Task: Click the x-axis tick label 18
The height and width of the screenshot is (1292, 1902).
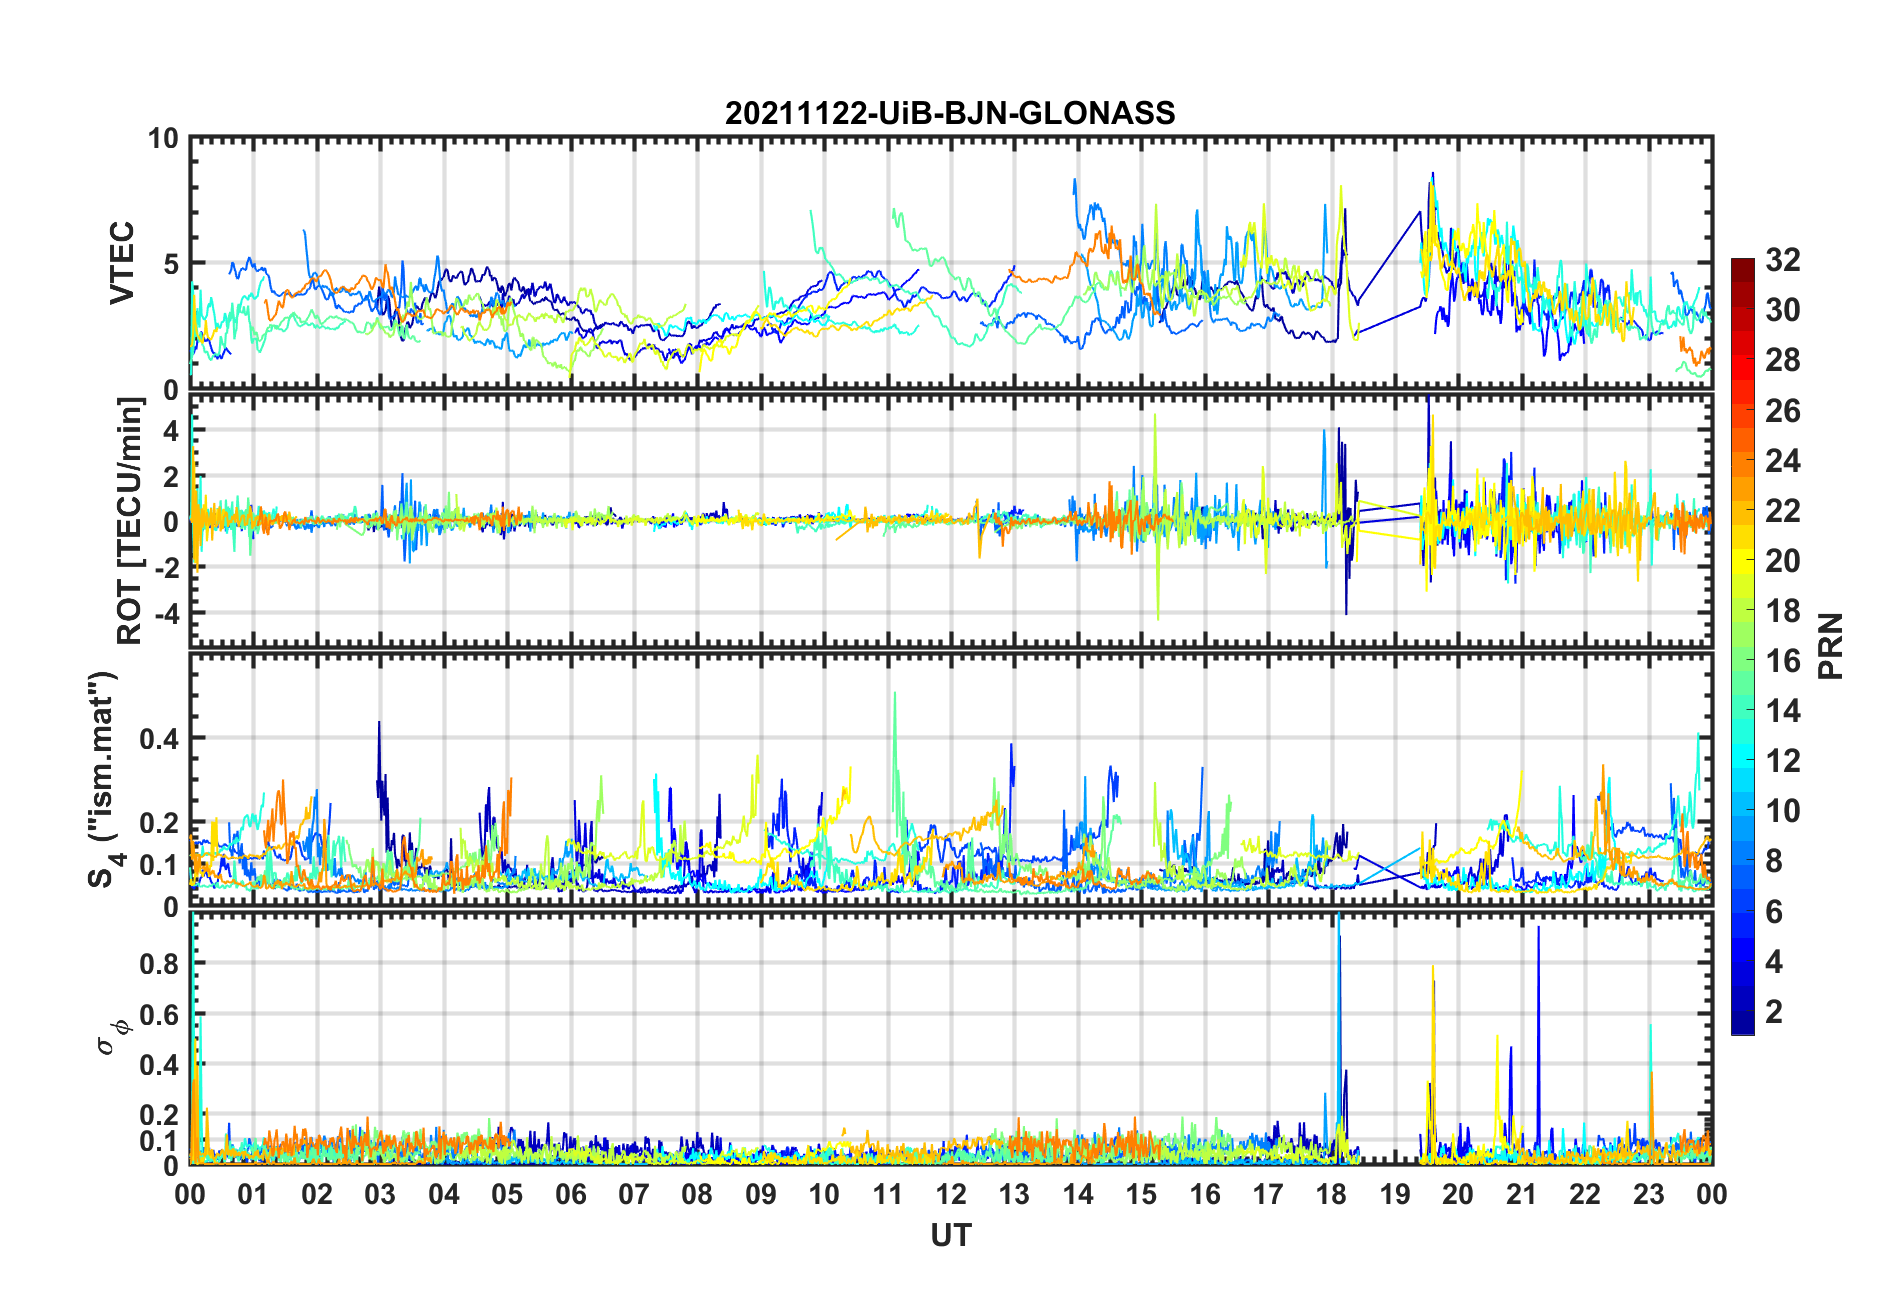Action: click(x=1331, y=1194)
